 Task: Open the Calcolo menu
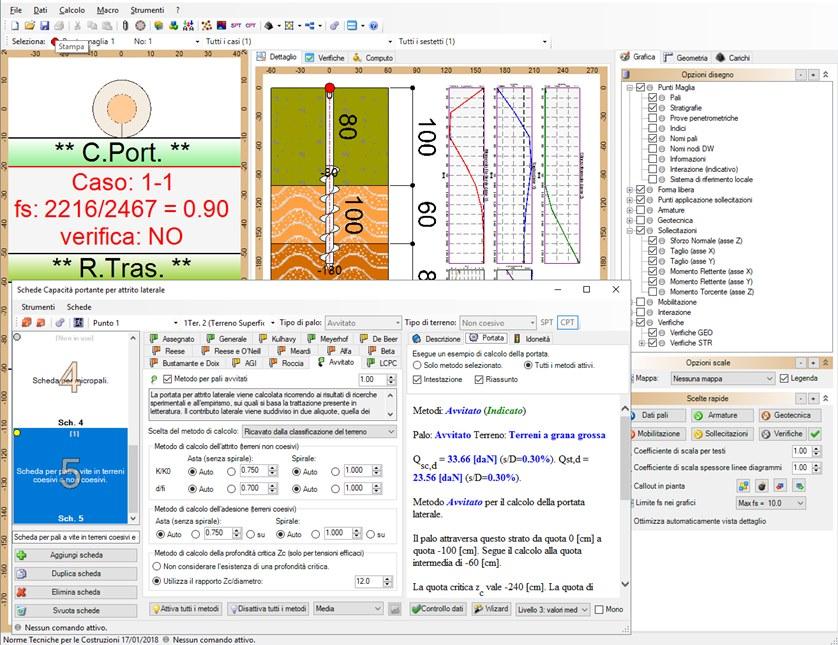[x=71, y=8]
